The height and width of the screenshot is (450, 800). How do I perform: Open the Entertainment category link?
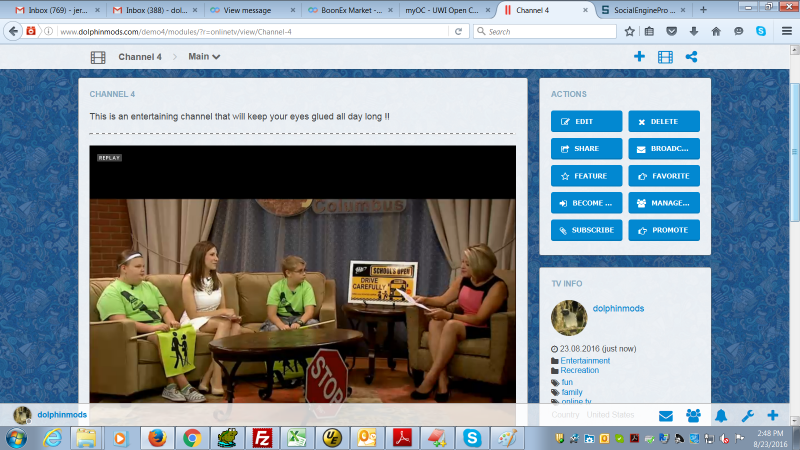click(585, 361)
